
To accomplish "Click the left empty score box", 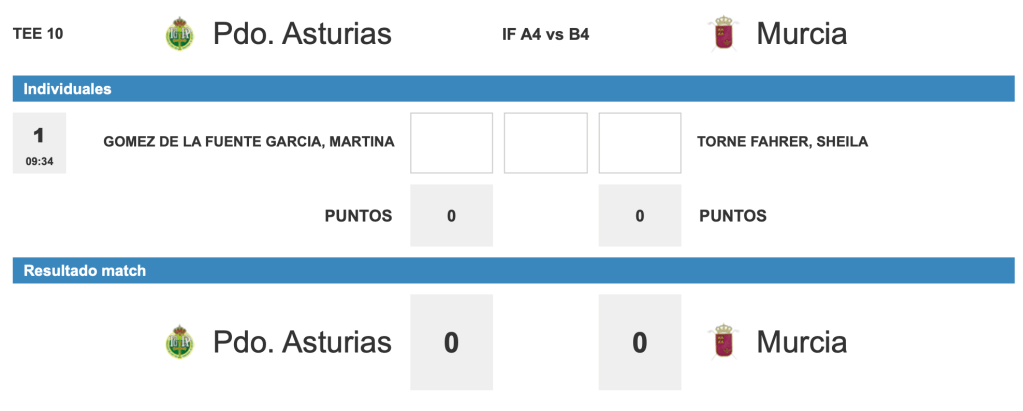I will coord(451,143).
